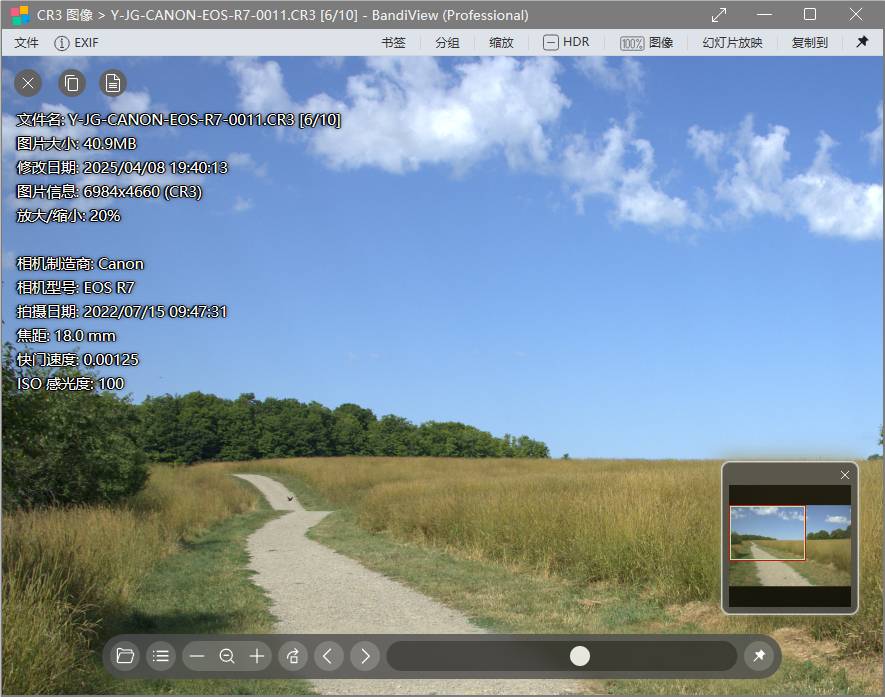
Task: Open the 复制到 copy-to menu
Action: point(809,43)
